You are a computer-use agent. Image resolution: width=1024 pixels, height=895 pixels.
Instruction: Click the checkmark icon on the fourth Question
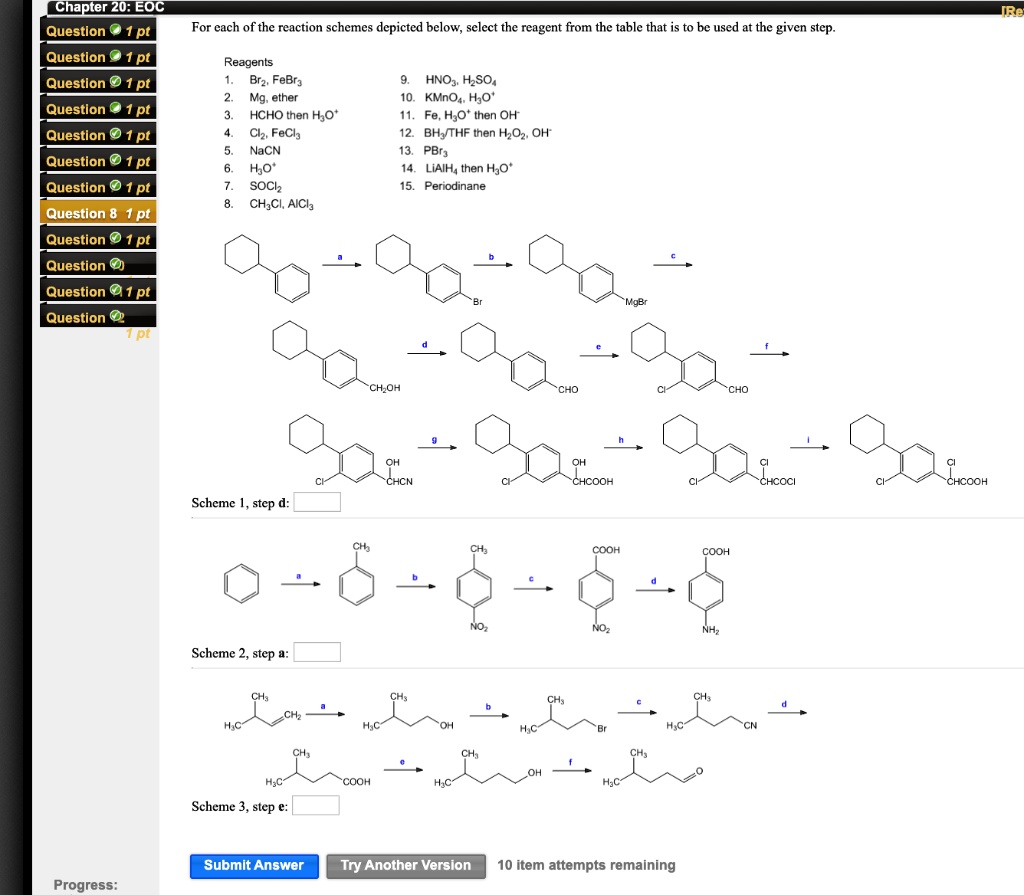click(x=114, y=109)
